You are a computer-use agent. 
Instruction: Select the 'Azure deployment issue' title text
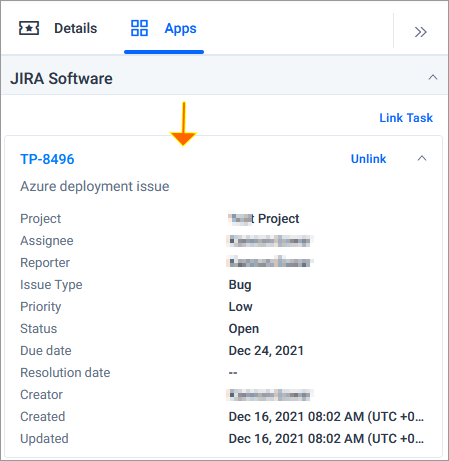(x=95, y=186)
